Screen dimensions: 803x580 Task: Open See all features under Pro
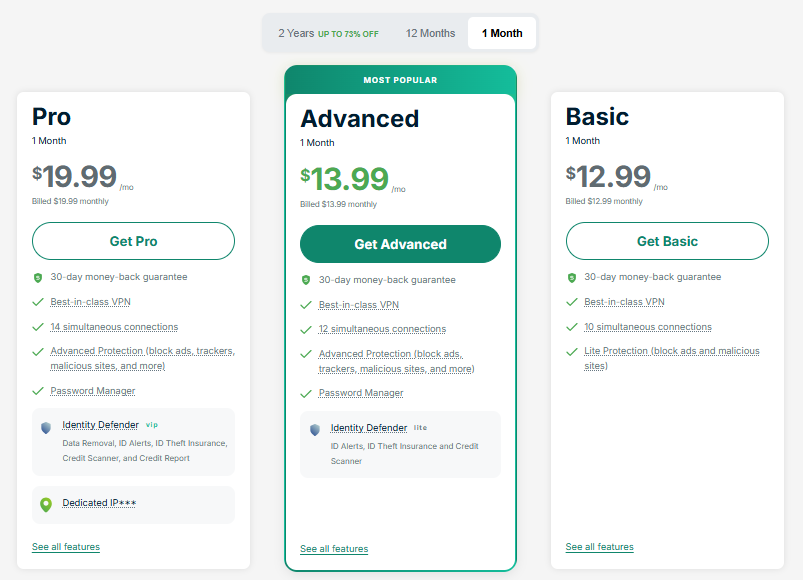(66, 547)
